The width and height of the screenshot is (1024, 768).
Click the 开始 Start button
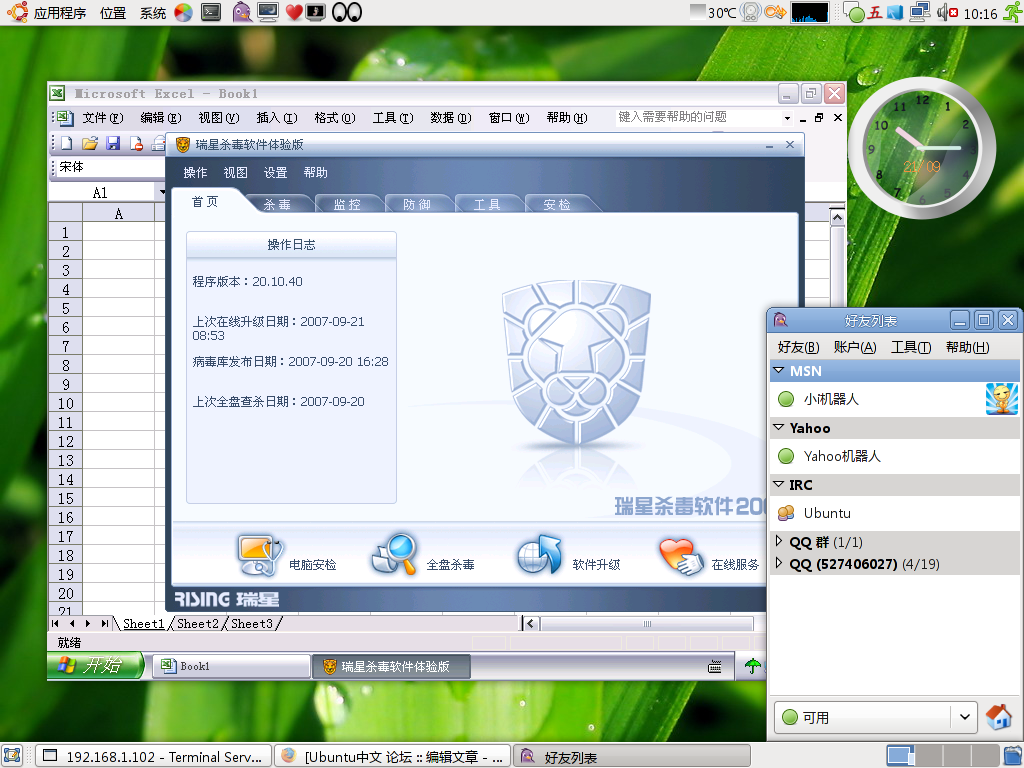point(95,665)
